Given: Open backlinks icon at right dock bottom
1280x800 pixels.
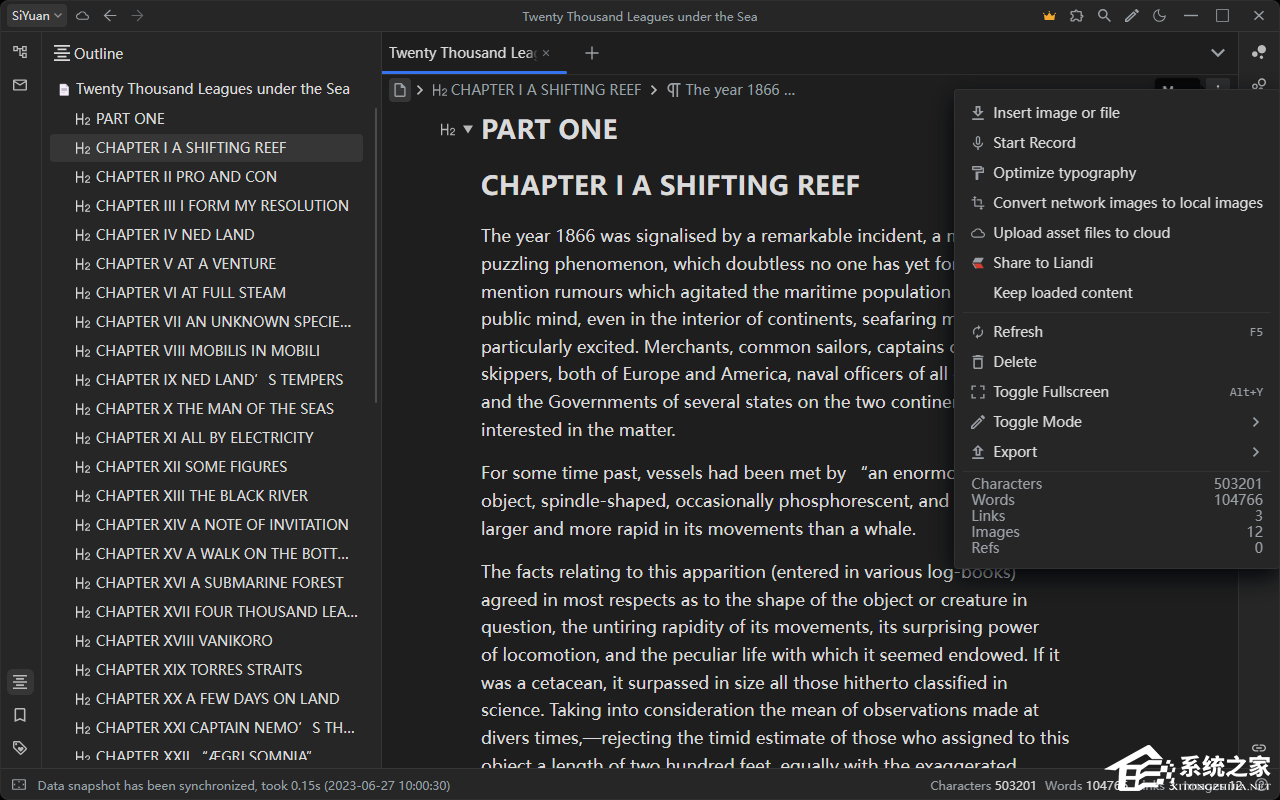Looking at the screenshot, I should [1259, 748].
